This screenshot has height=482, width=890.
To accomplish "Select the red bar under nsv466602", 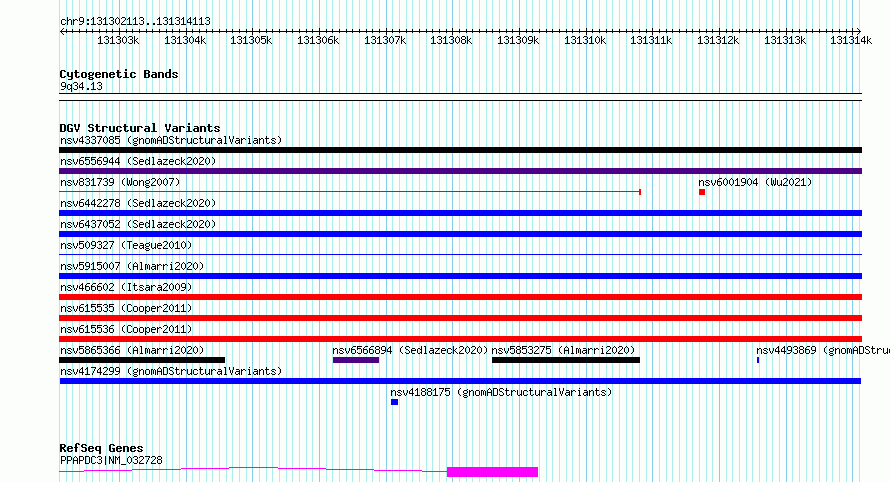I will coord(460,297).
